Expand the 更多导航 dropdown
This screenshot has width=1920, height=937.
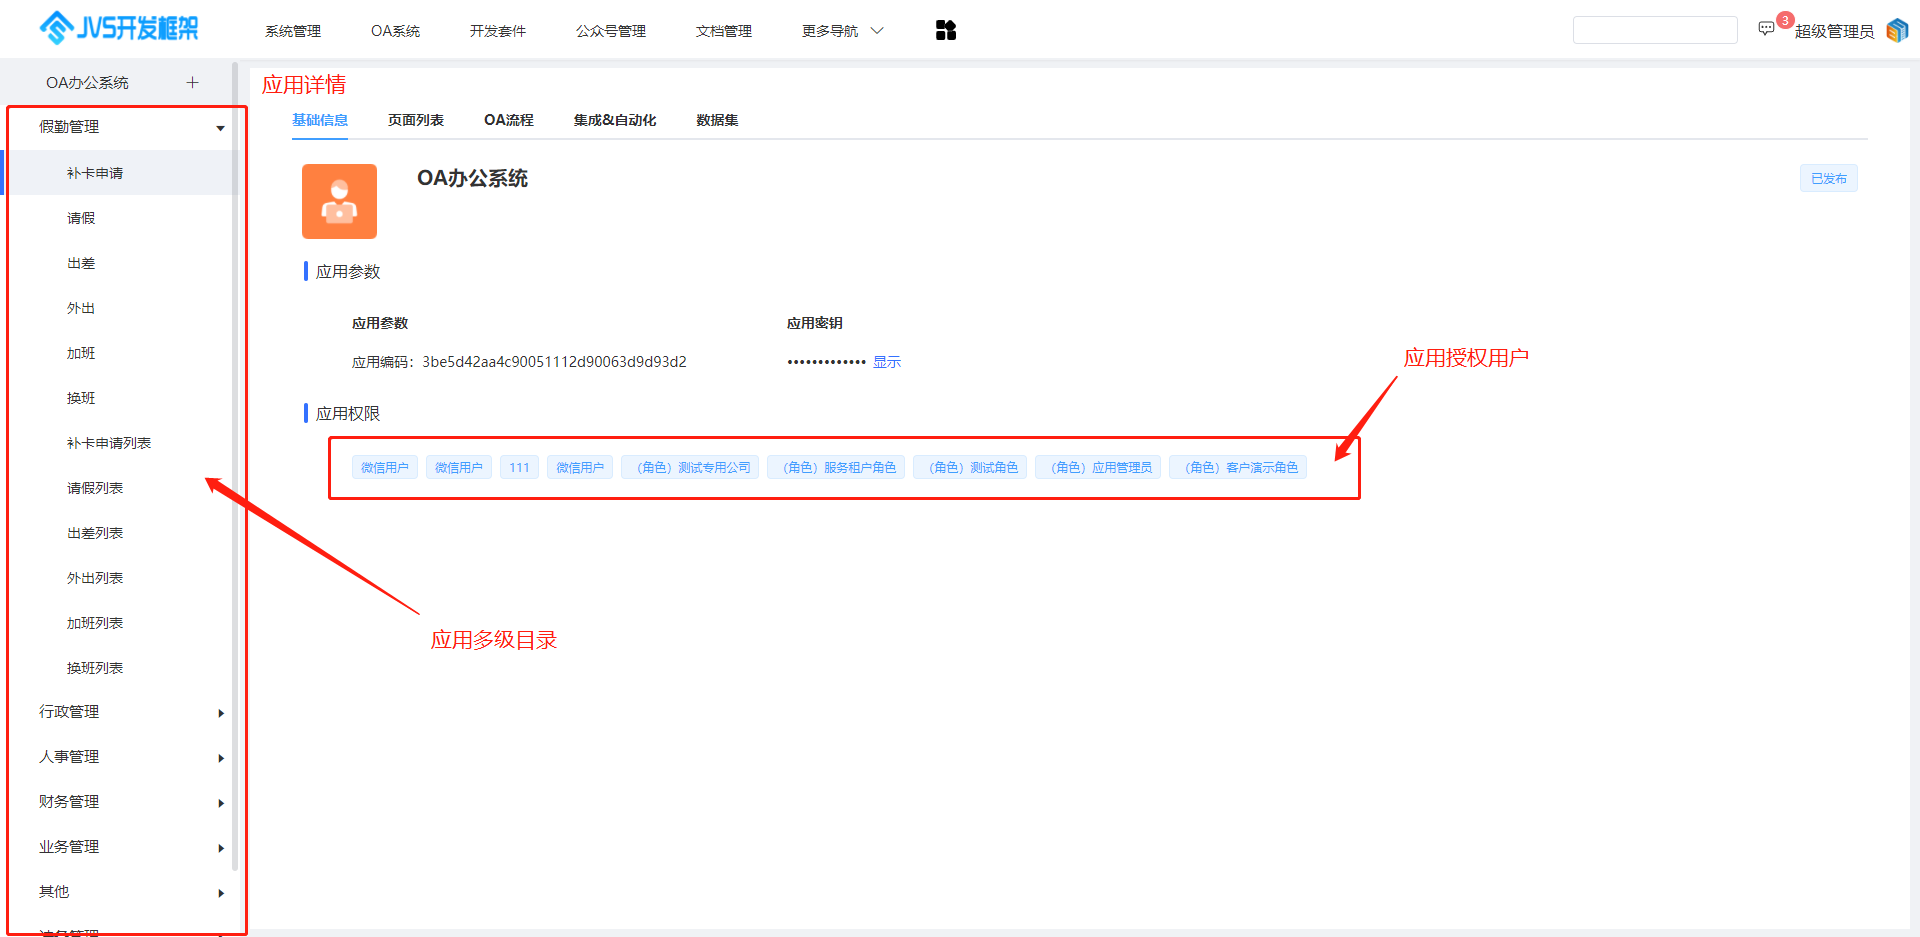[843, 31]
